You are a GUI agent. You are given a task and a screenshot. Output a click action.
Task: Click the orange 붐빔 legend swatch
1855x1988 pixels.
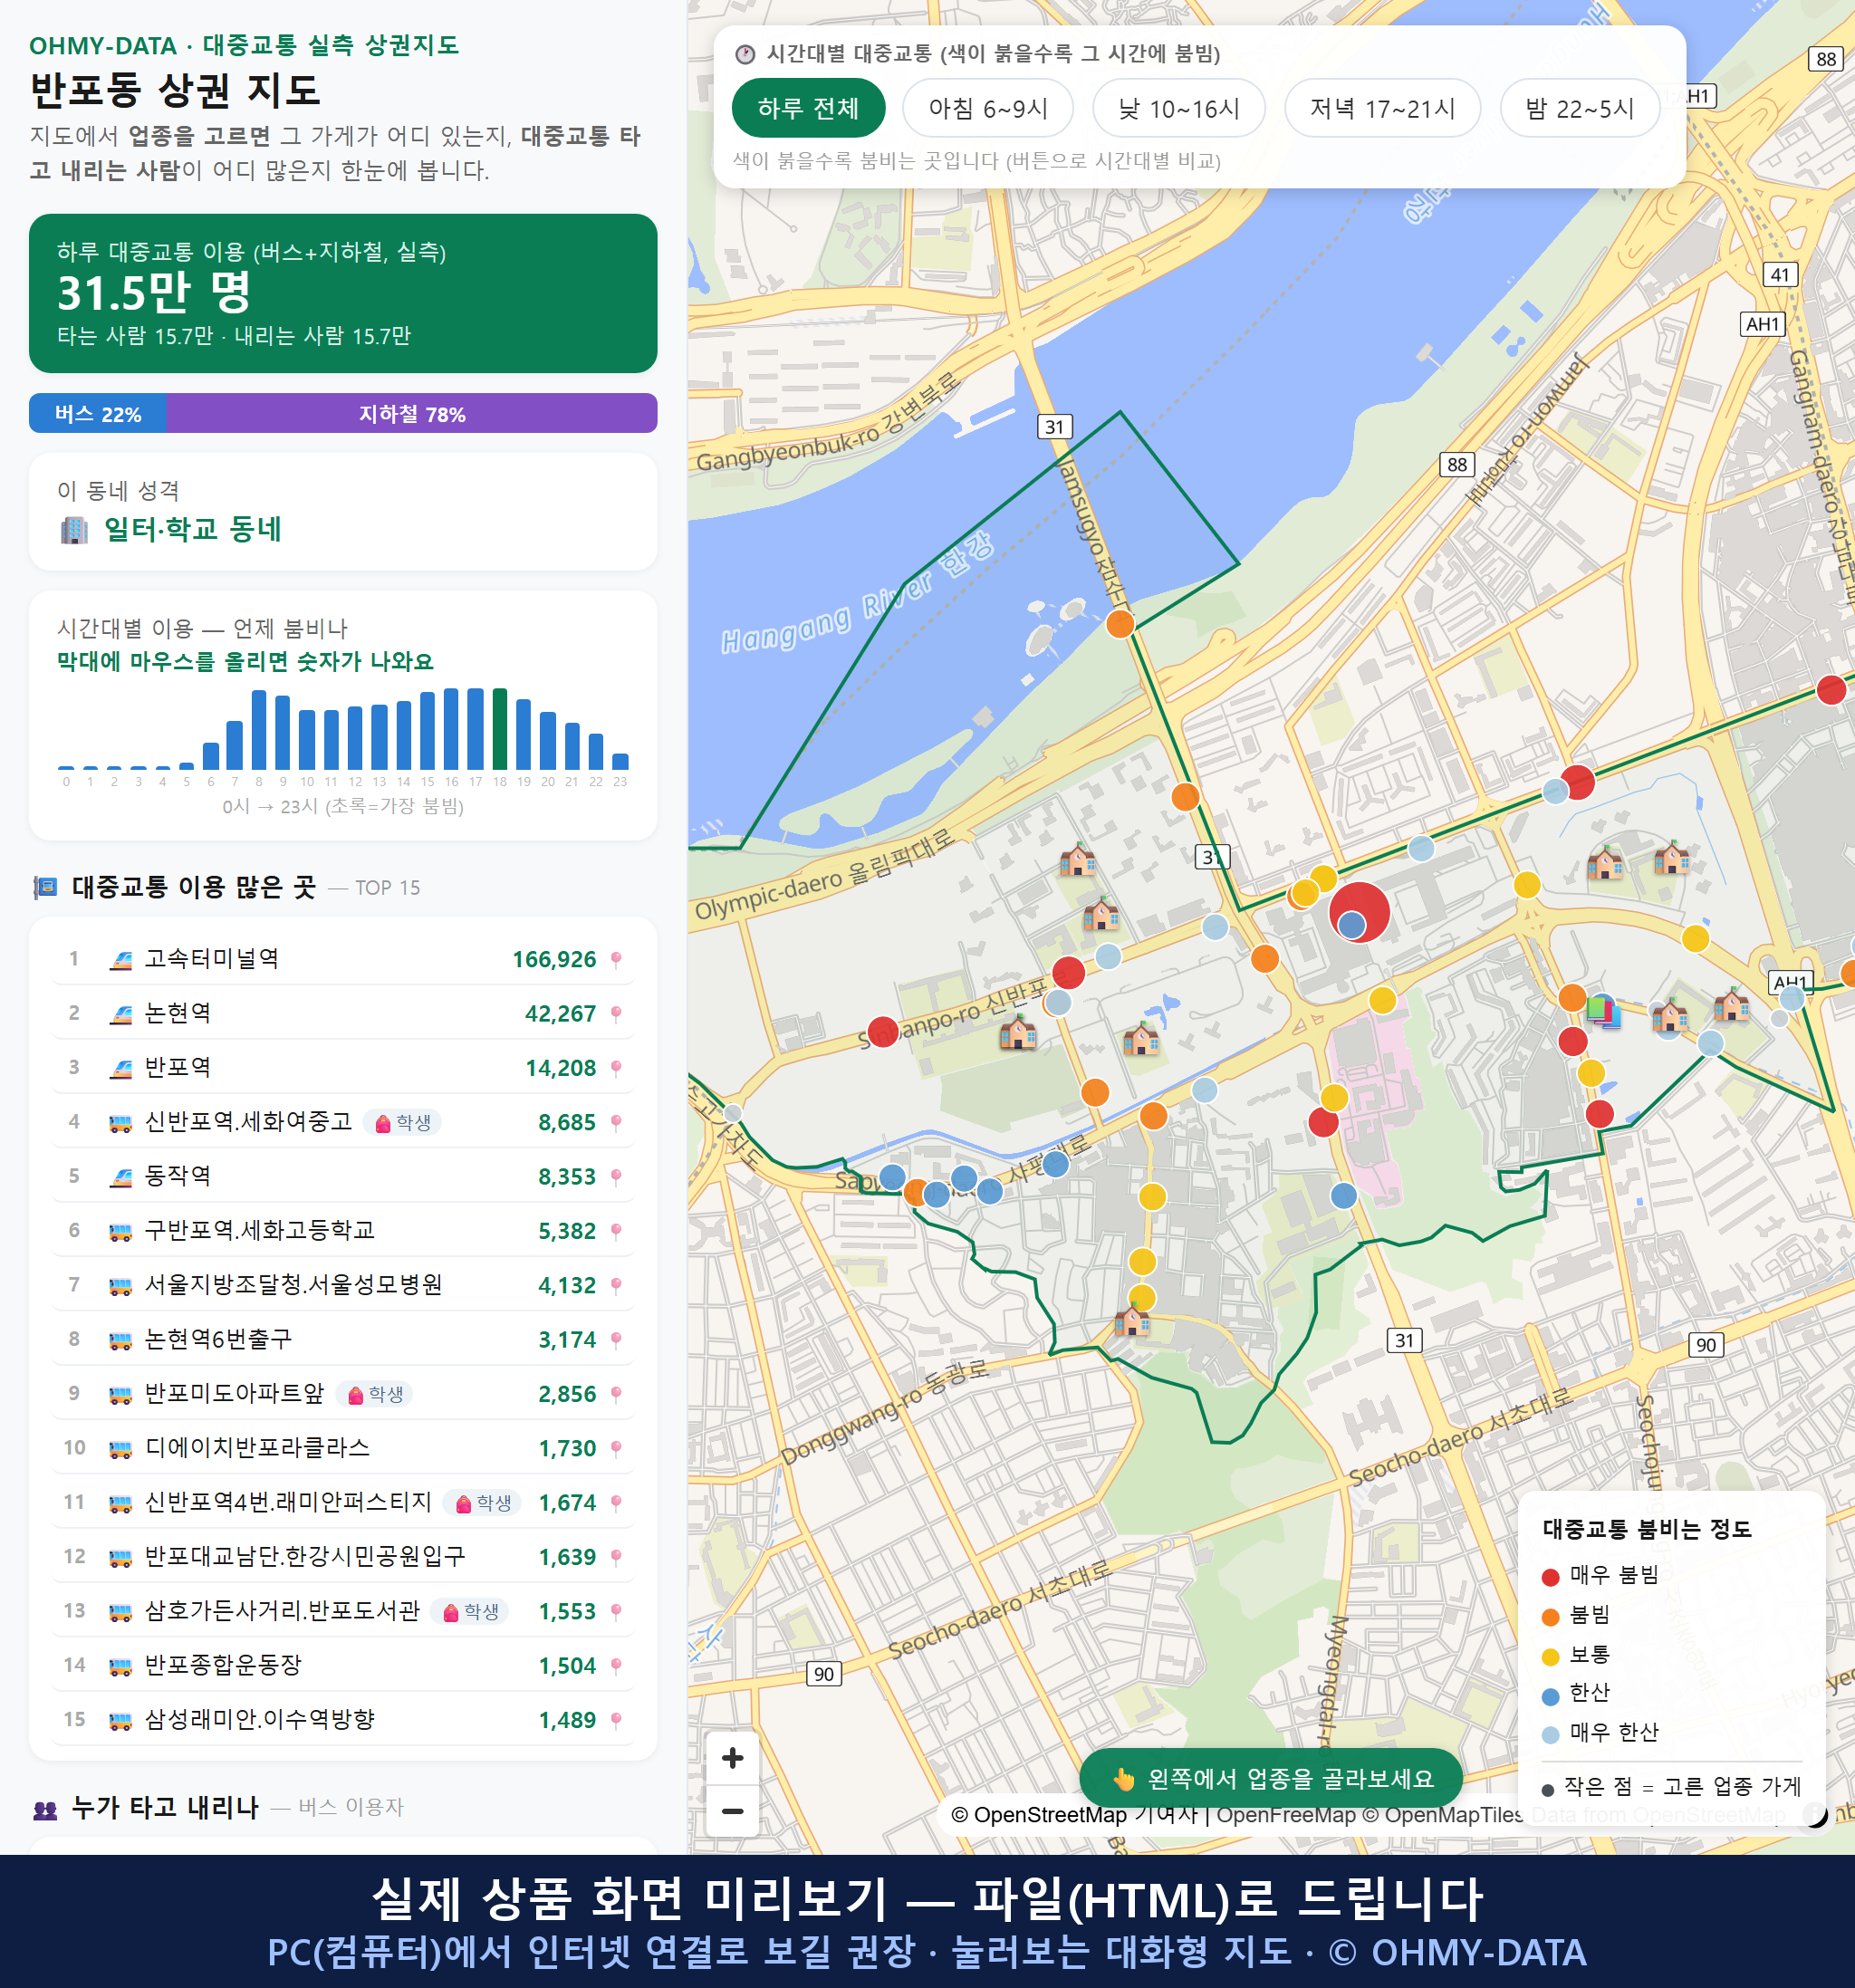(x=1550, y=1616)
